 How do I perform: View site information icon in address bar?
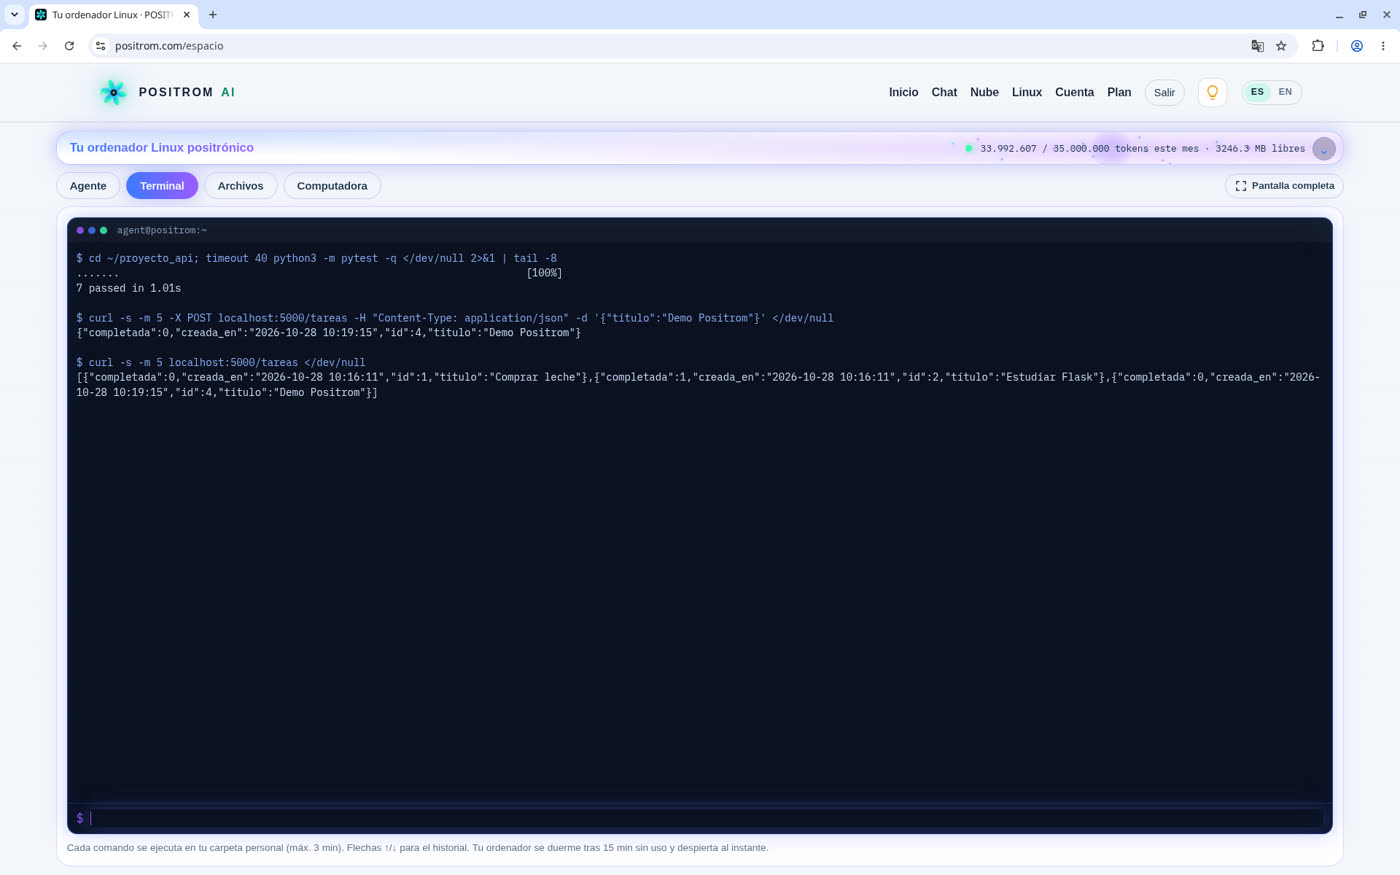[101, 46]
